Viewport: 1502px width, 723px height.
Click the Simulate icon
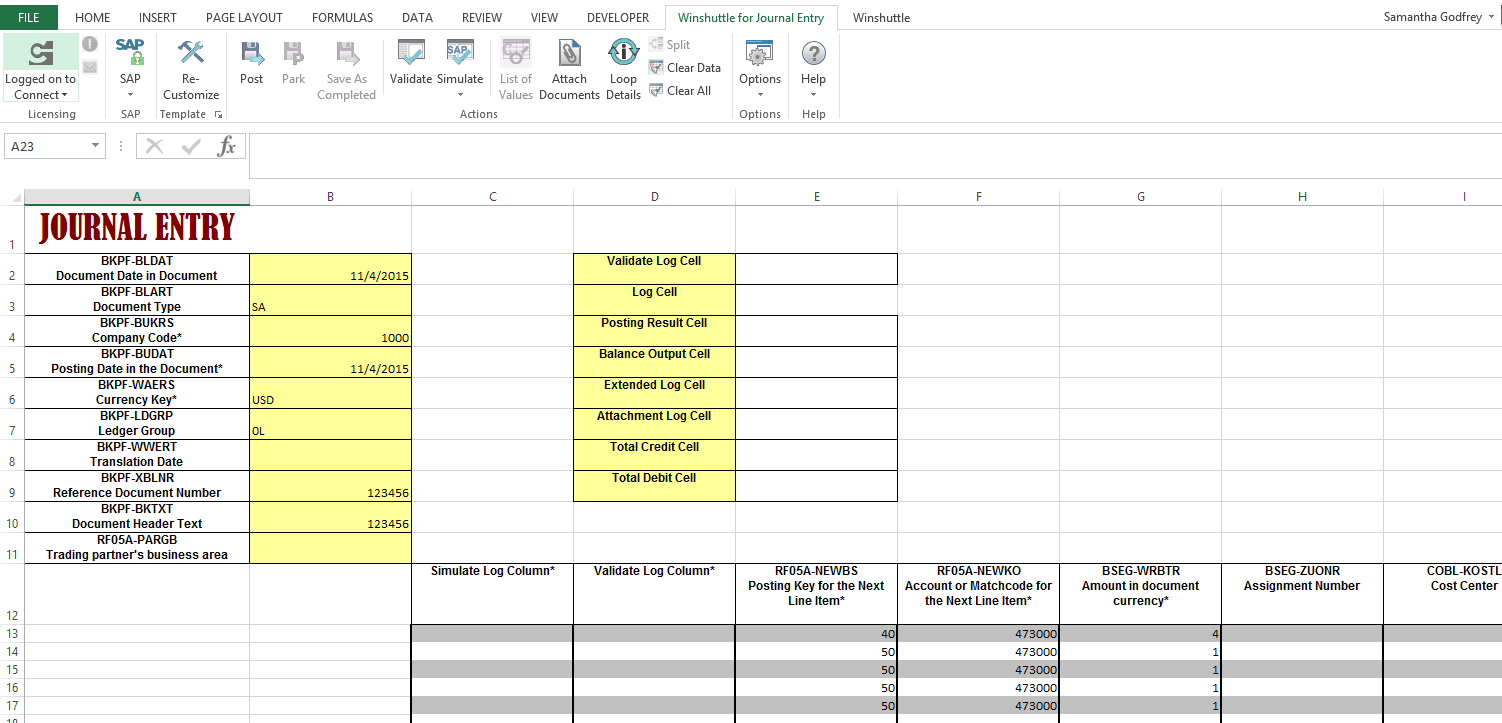(x=460, y=53)
